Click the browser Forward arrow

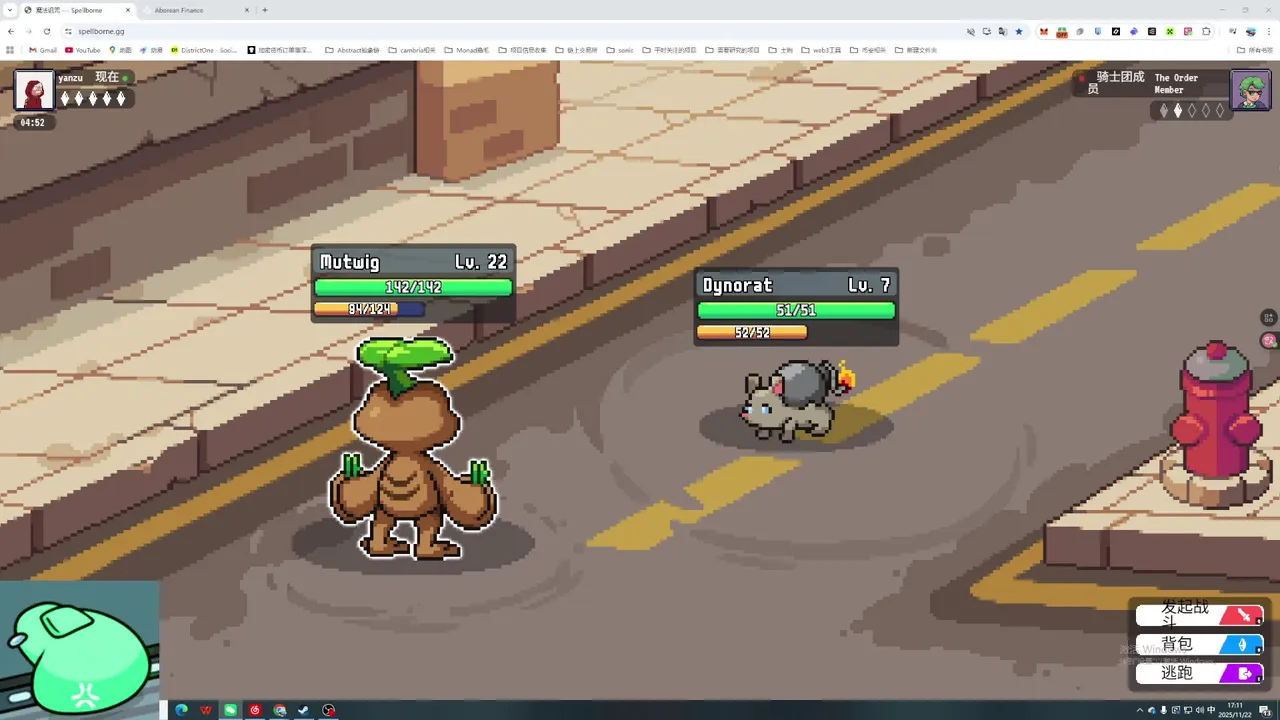click(x=28, y=31)
